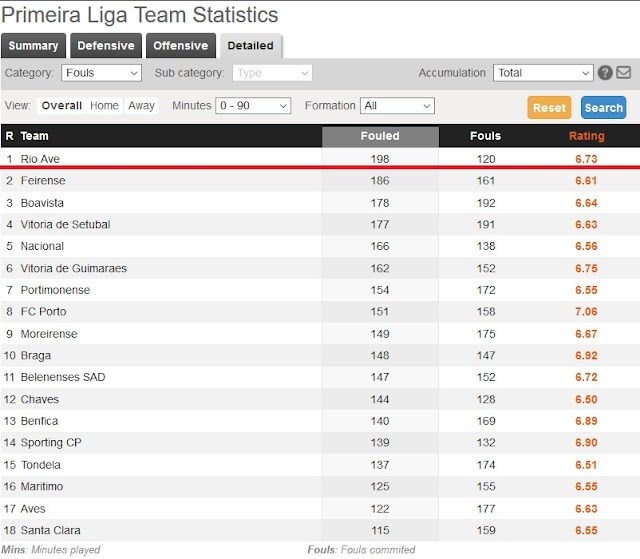Screen dimensions: 640x559
Task: Open the Portimonense team link
Action: (55, 290)
